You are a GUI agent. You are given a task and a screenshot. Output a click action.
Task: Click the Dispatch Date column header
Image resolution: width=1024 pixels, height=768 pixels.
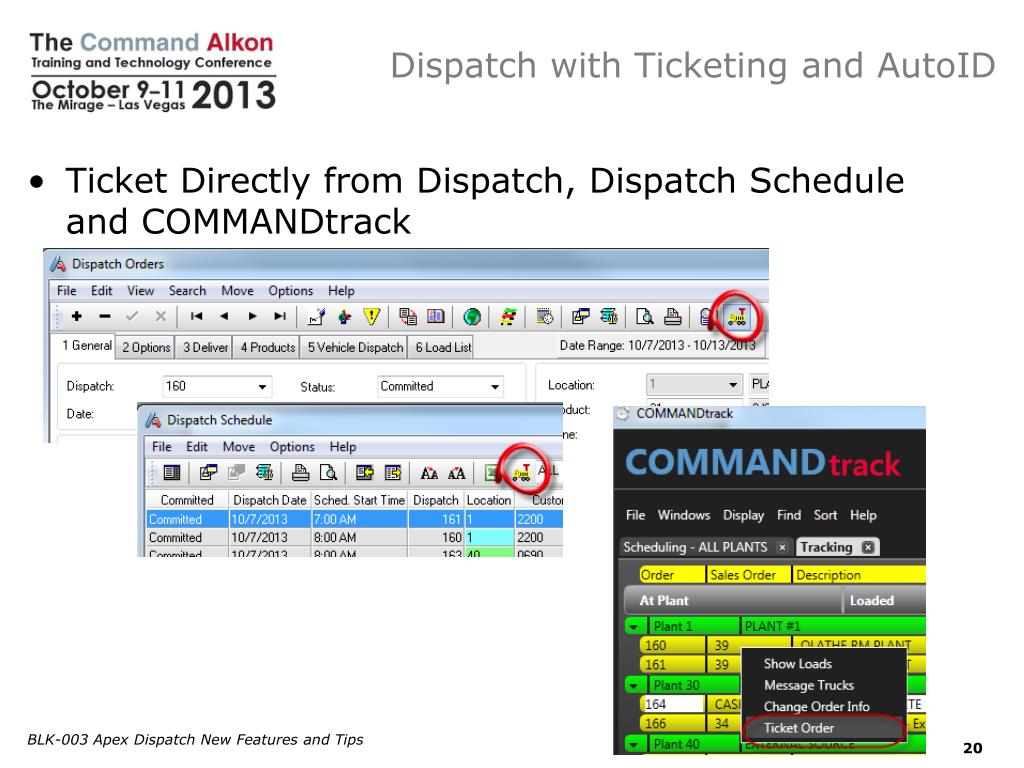click(x=270, y=500)
